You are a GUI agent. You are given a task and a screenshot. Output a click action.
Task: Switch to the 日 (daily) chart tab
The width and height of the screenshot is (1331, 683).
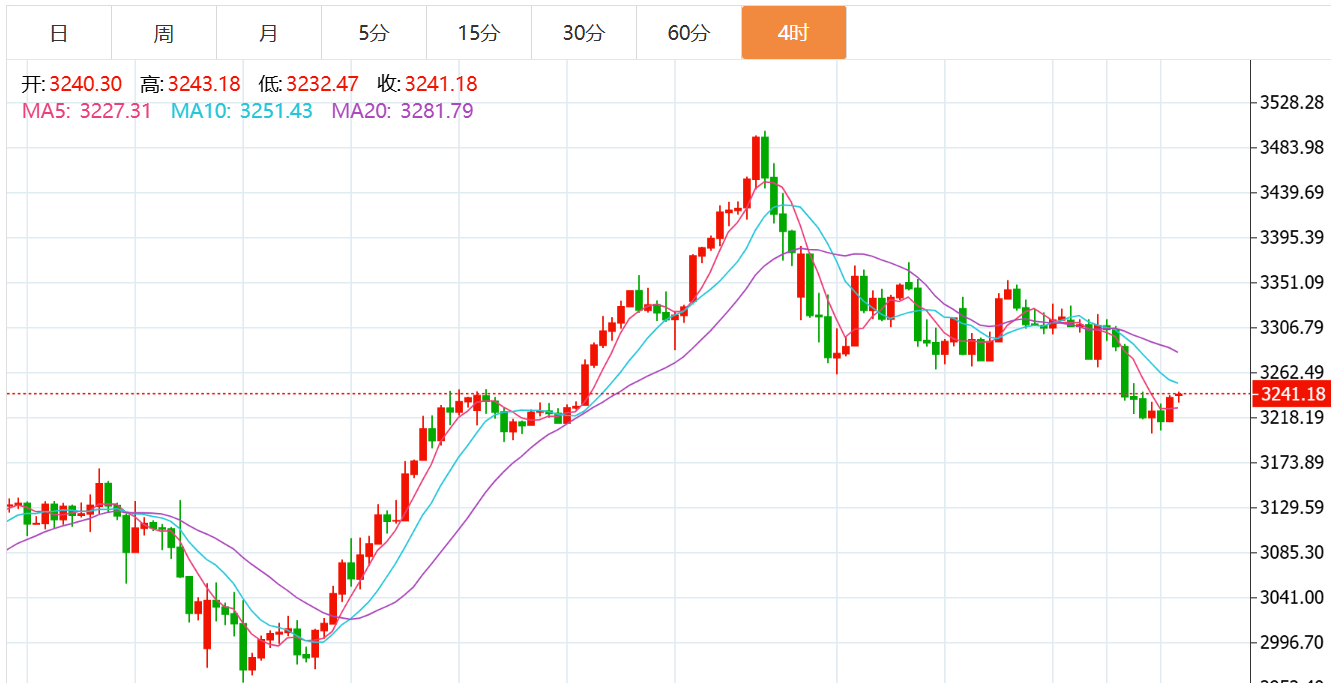(x=59, y=33)
